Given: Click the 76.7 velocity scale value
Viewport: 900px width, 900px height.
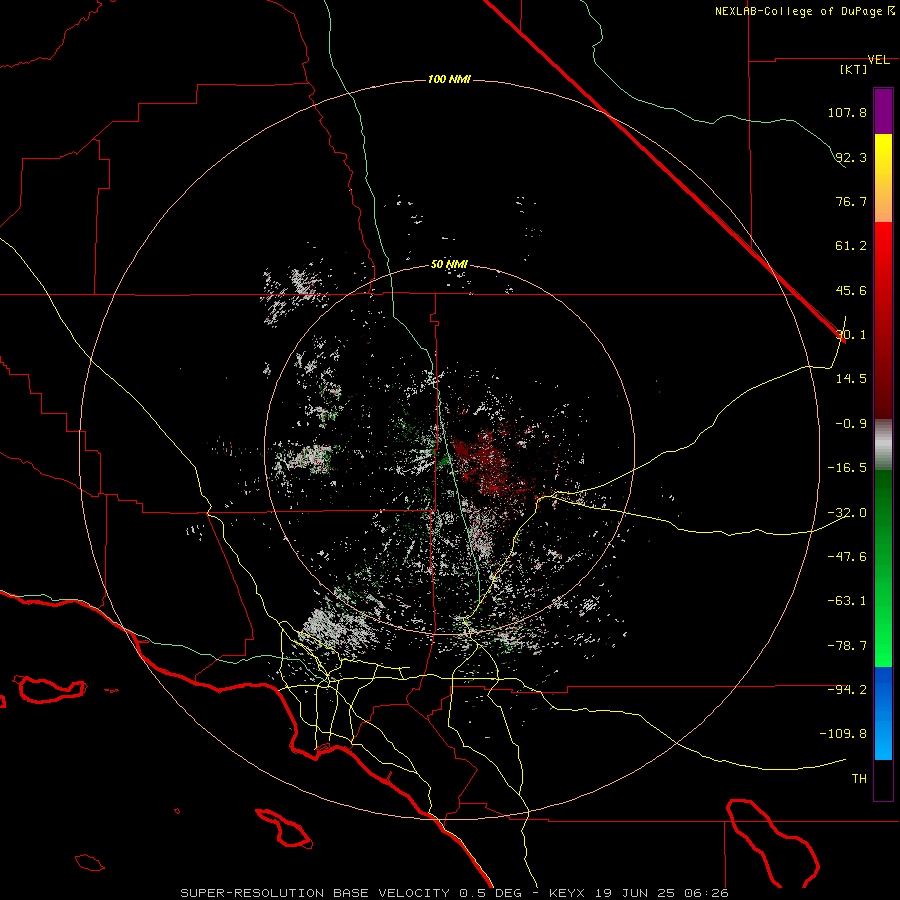Looking at the screenshot, I should click(x=851, y=201).
